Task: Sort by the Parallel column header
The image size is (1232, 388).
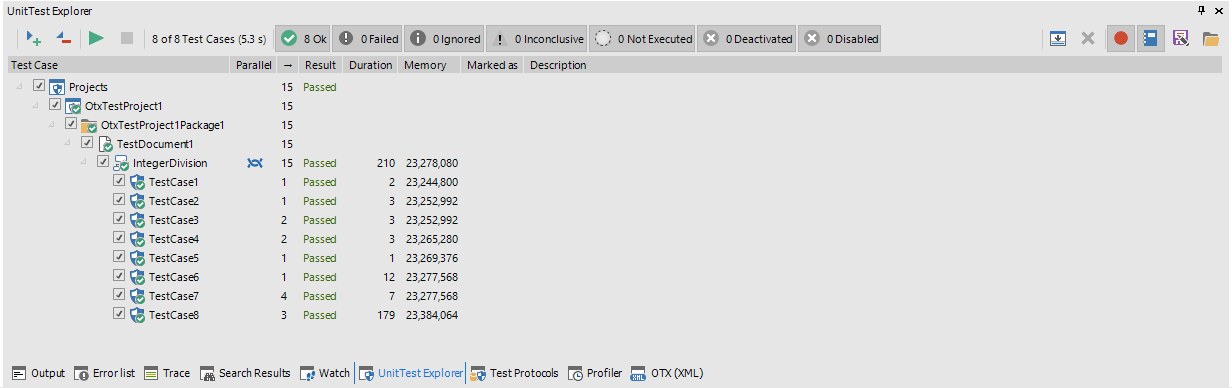Action: (254, 65)
